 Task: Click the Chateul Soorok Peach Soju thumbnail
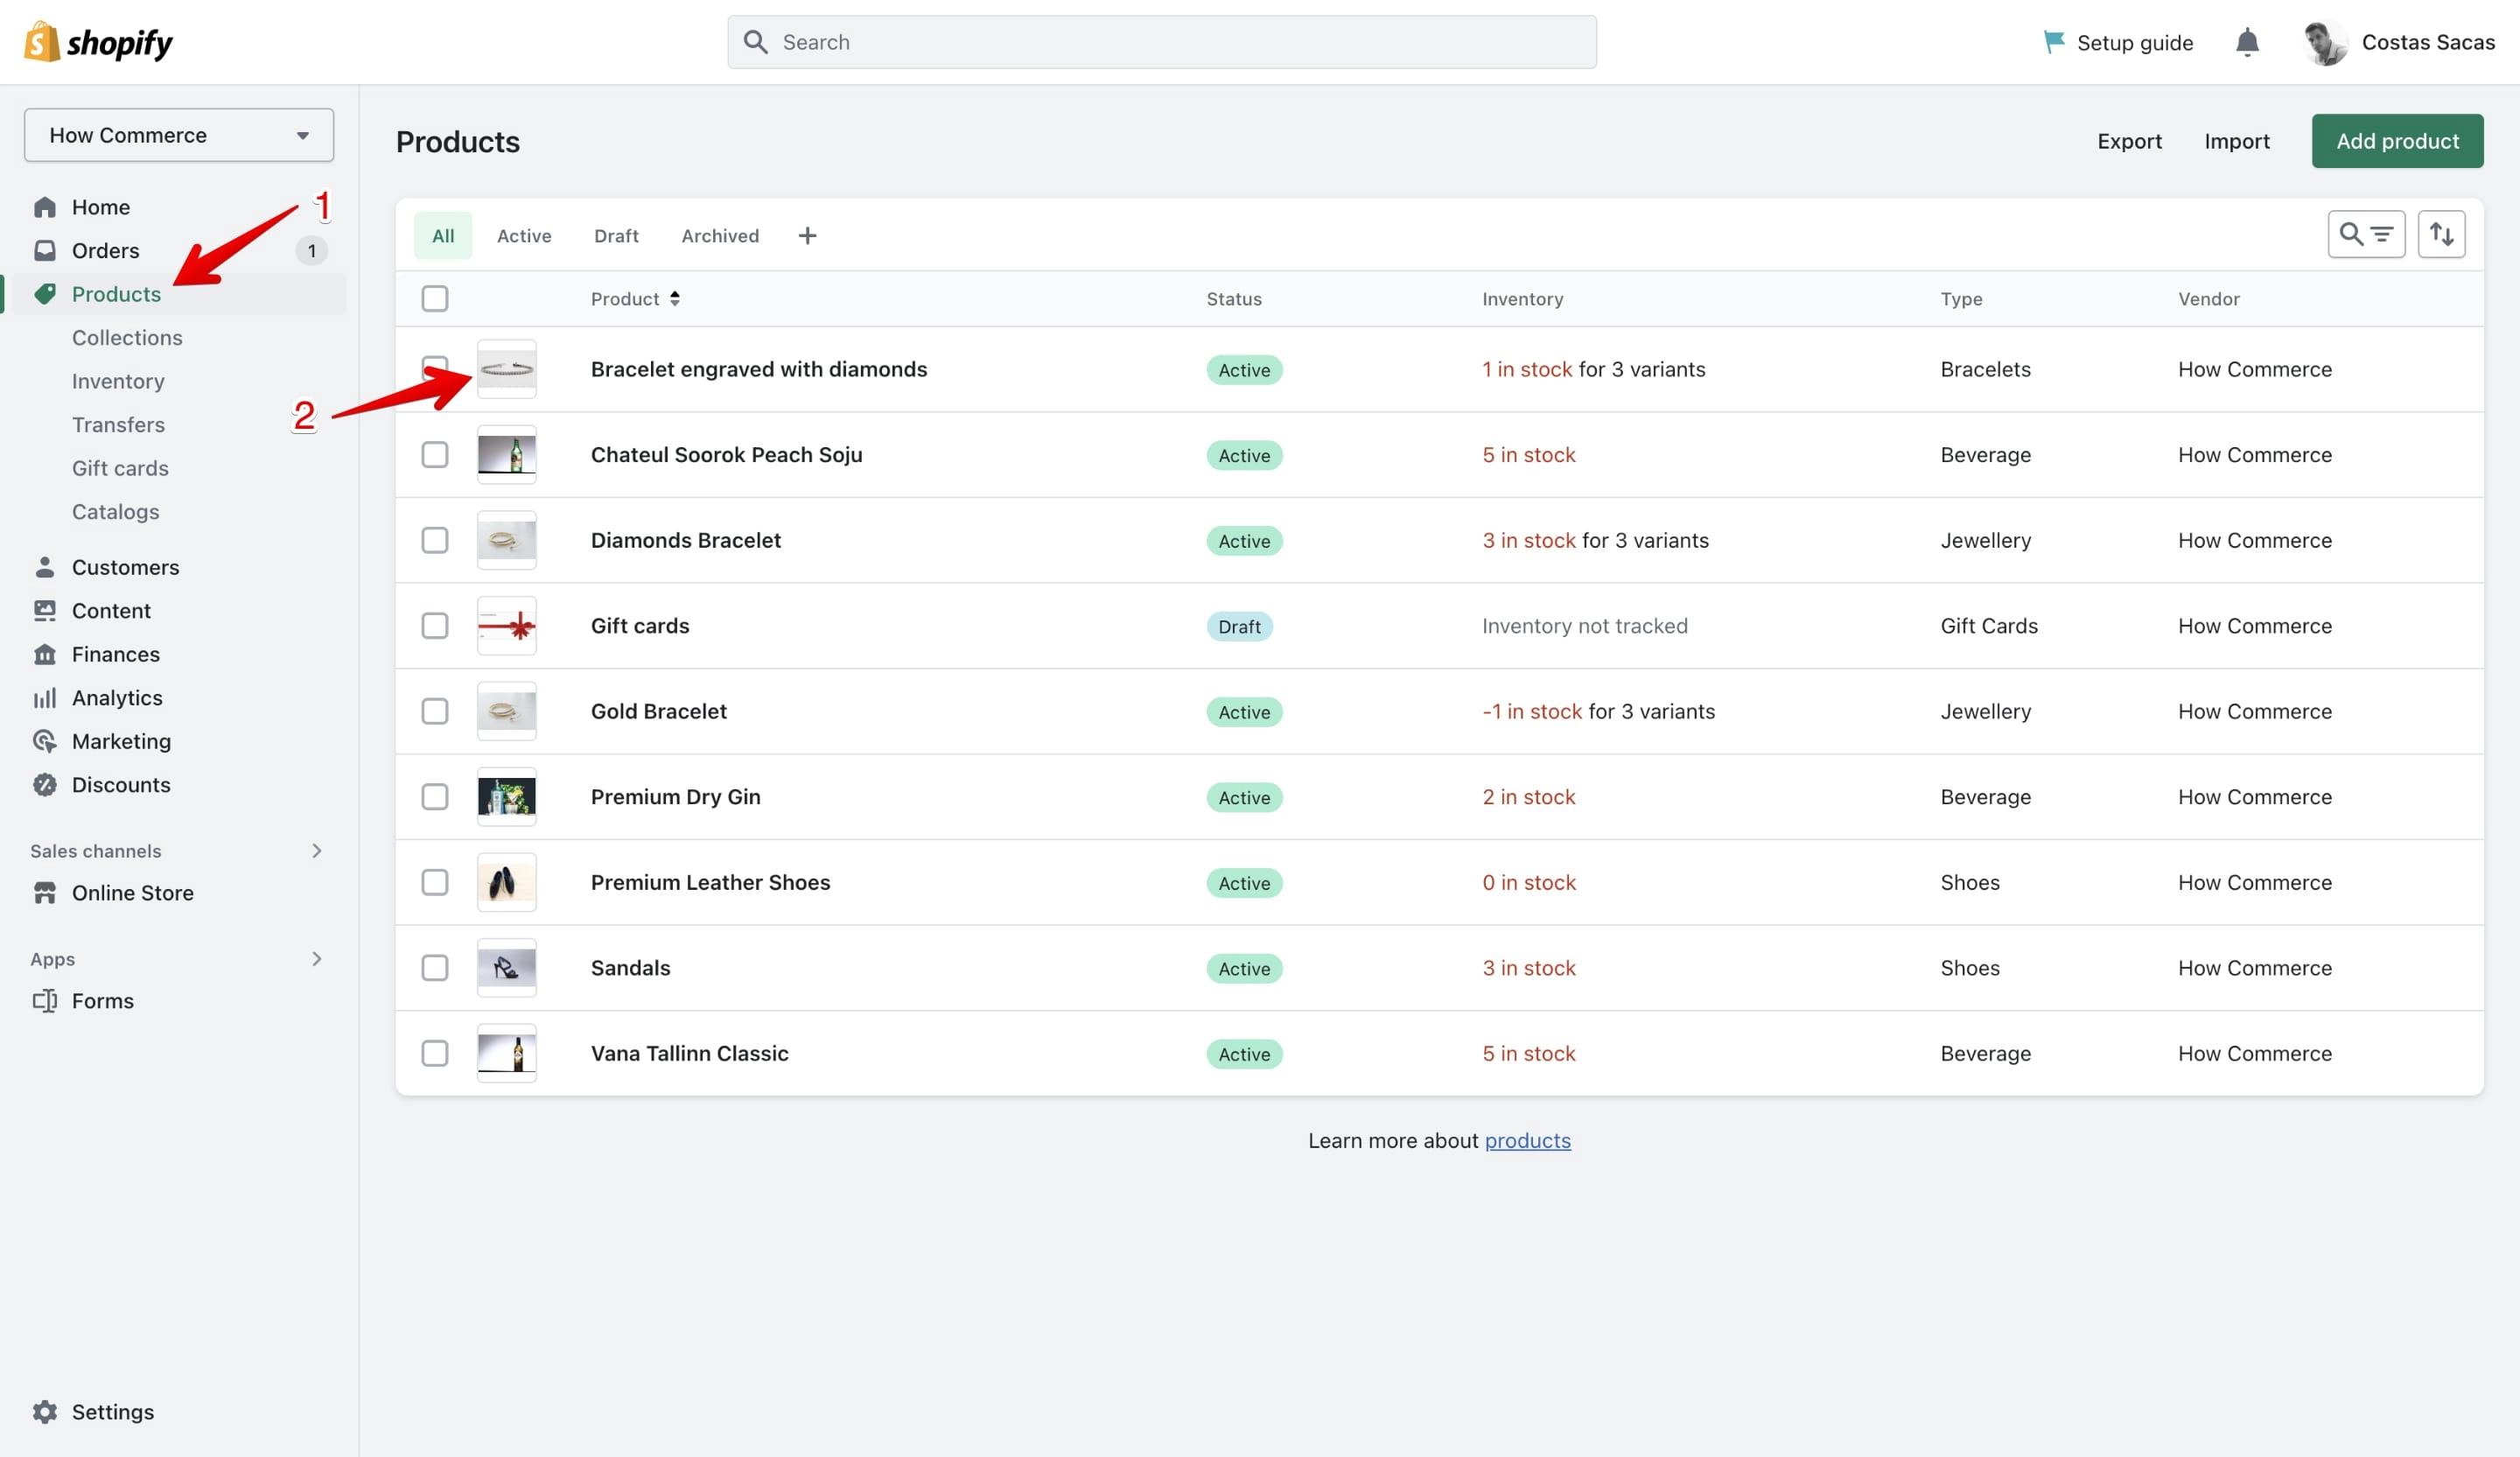(x=507, y=455)
